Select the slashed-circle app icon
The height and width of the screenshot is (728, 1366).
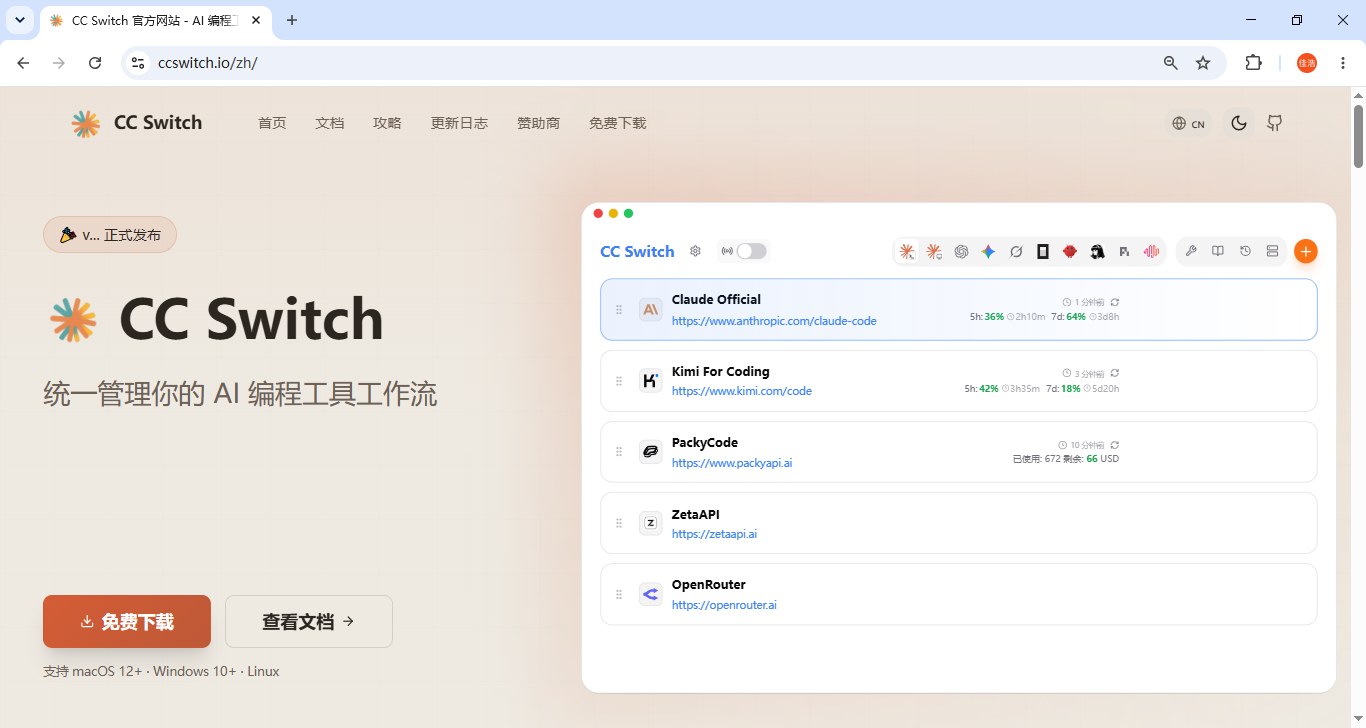(x=1016, y=252)
